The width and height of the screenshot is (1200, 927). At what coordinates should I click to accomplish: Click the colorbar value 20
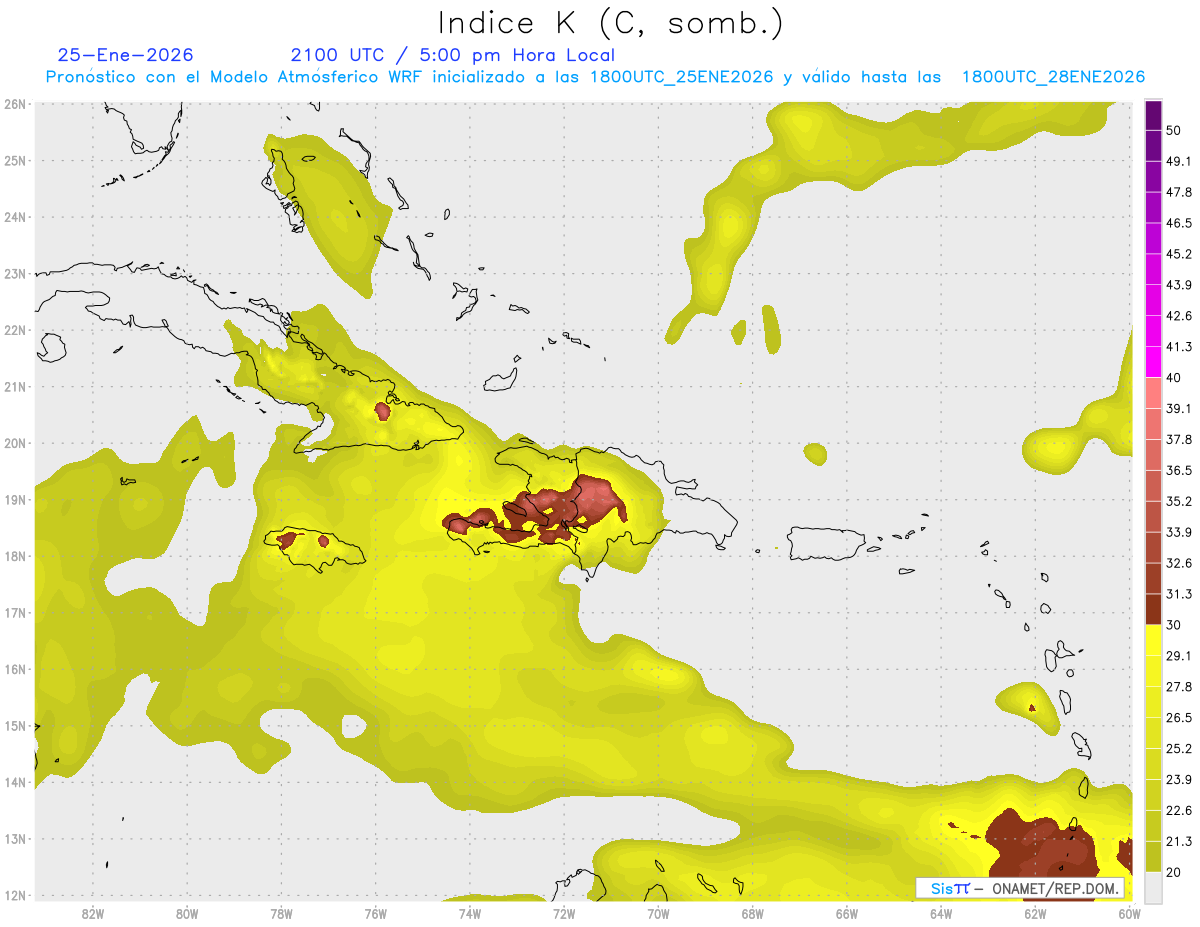pyautogui.click(x=1174, y=872)
